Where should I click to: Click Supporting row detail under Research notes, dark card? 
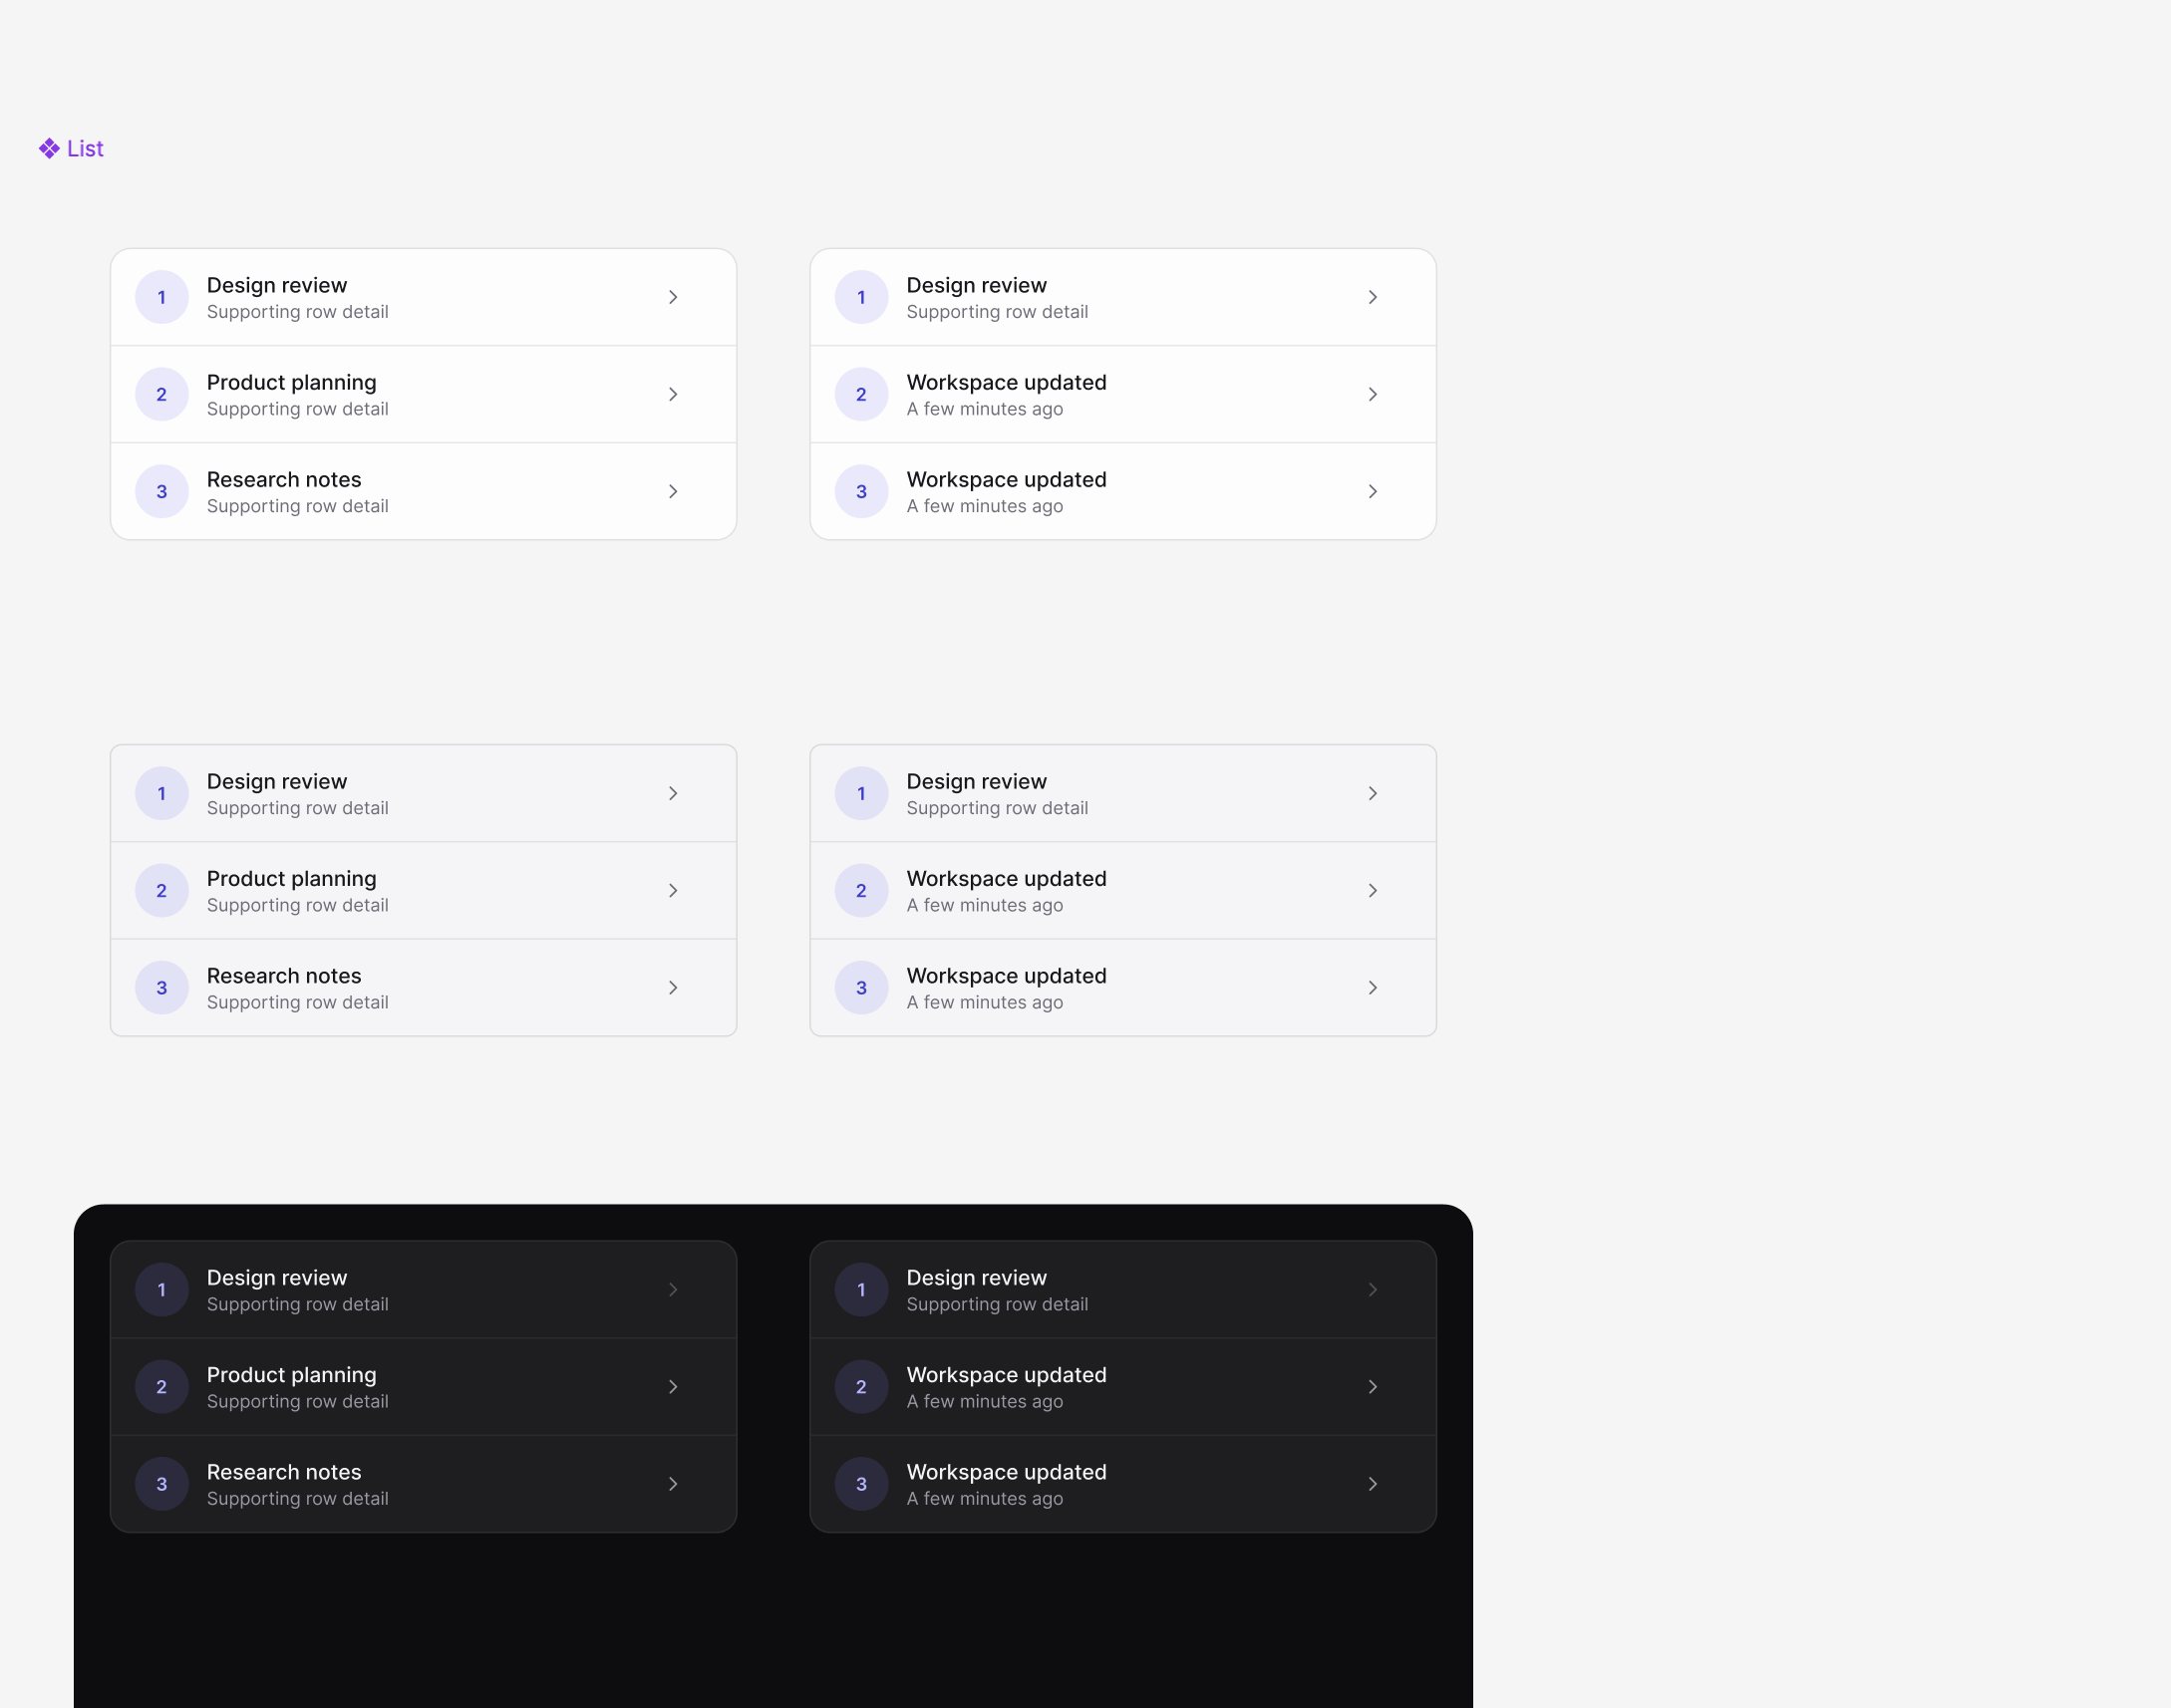(x=297, y=1498)
